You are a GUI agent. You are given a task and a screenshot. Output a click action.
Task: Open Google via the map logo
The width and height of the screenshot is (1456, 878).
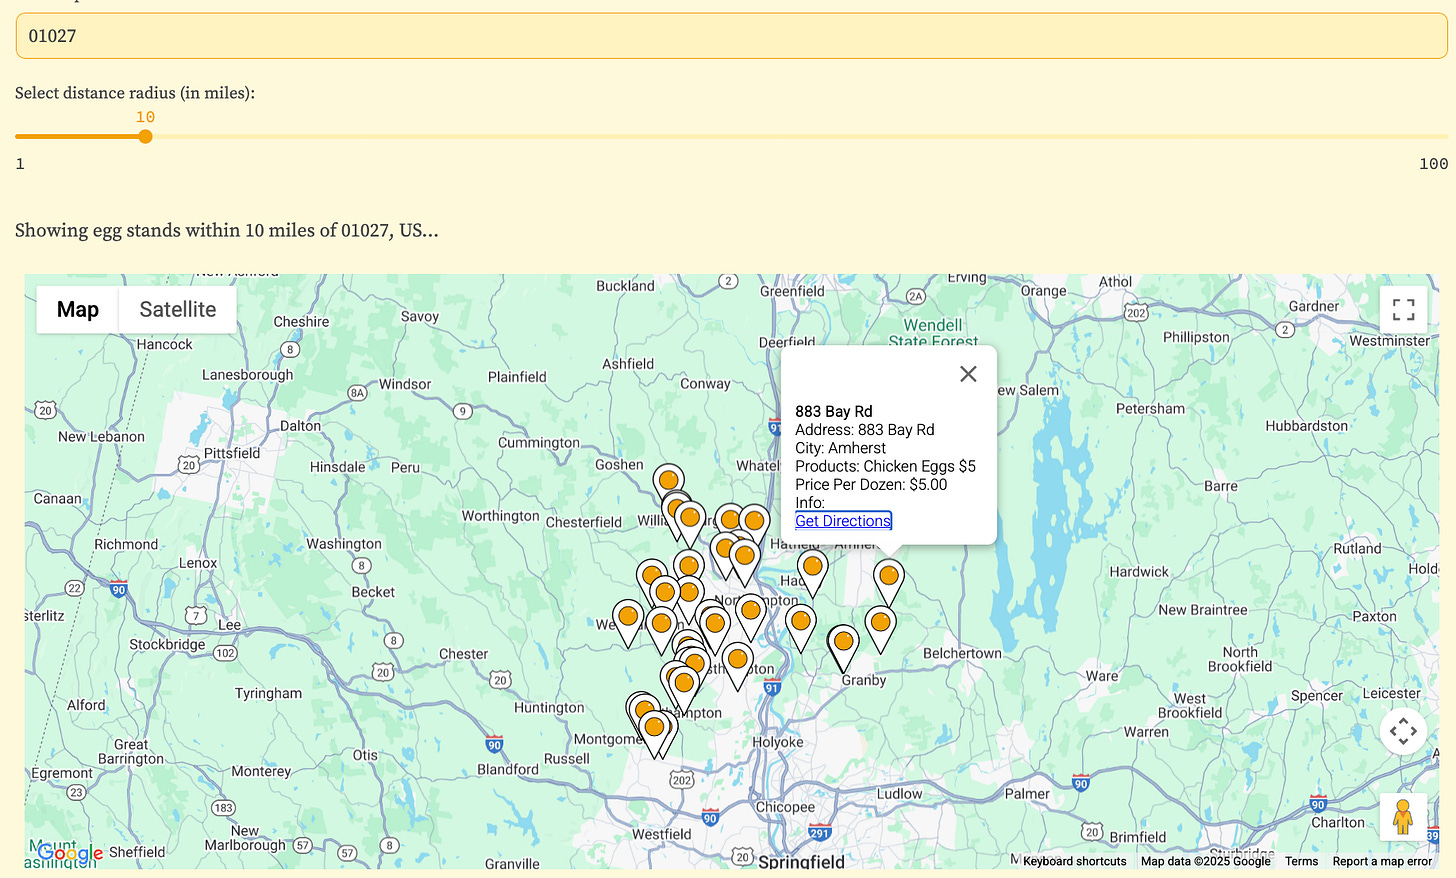68,852
